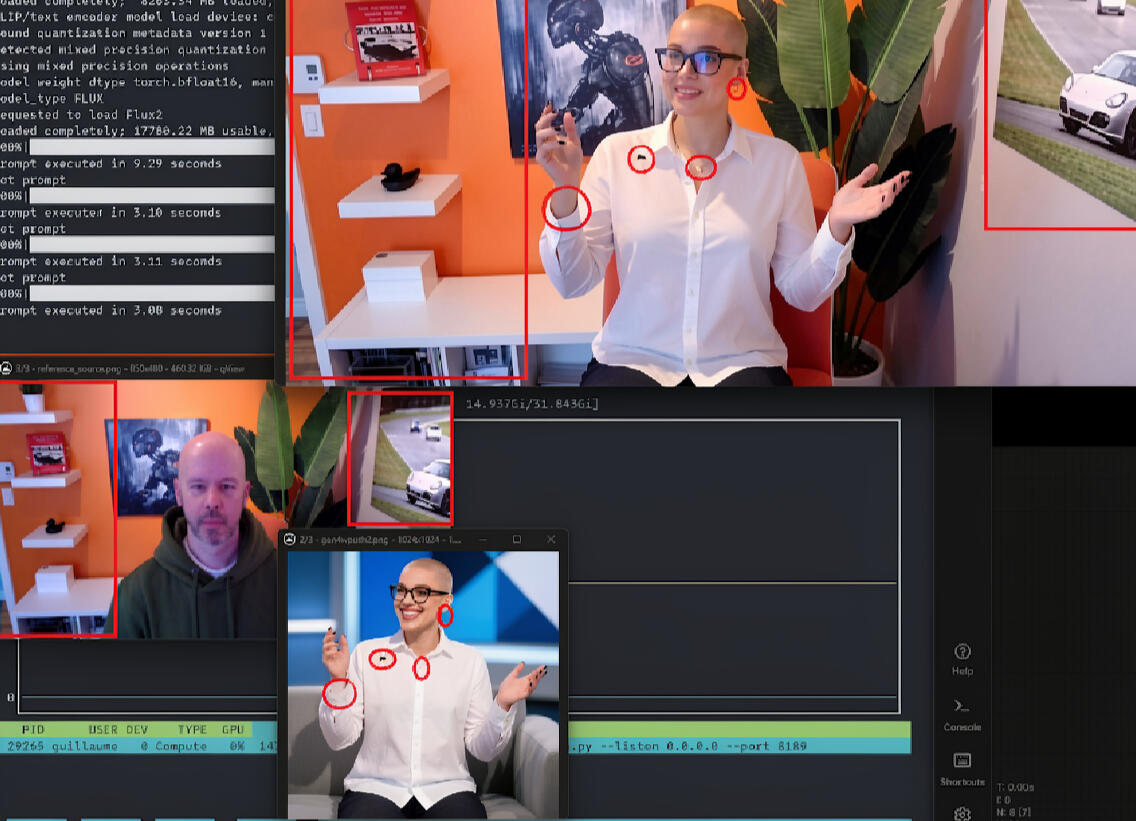This screenshot has width=1136, height=821.
Task: Open the settings gear in the sidebar
Action: tap(962, 813)
